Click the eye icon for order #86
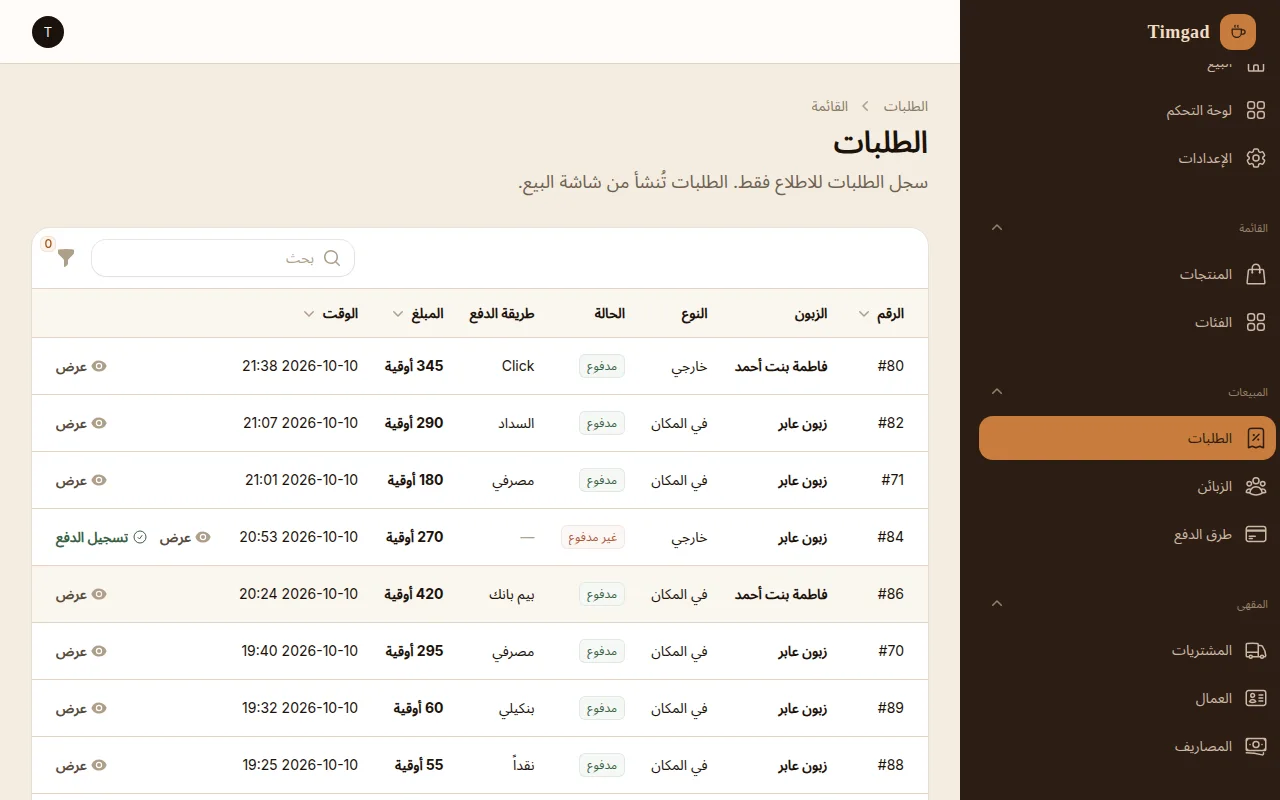Viewport: 1280px width, 800px height. coord(99,594)
